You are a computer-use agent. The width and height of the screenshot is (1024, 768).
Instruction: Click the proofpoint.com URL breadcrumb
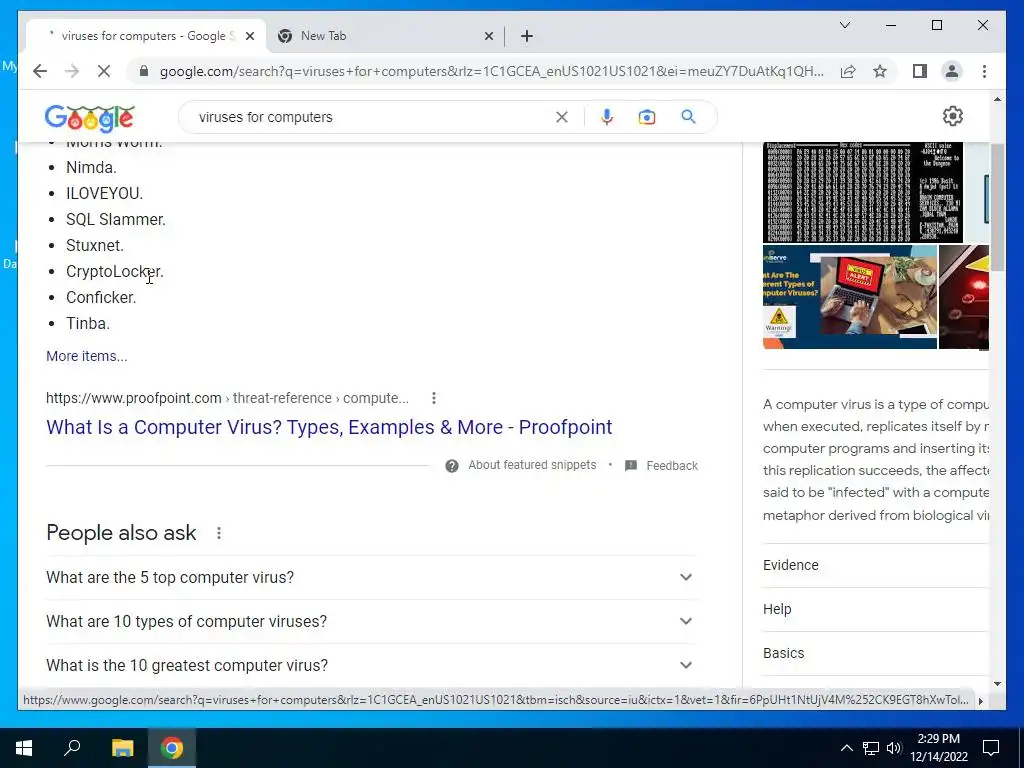point(227,398)
